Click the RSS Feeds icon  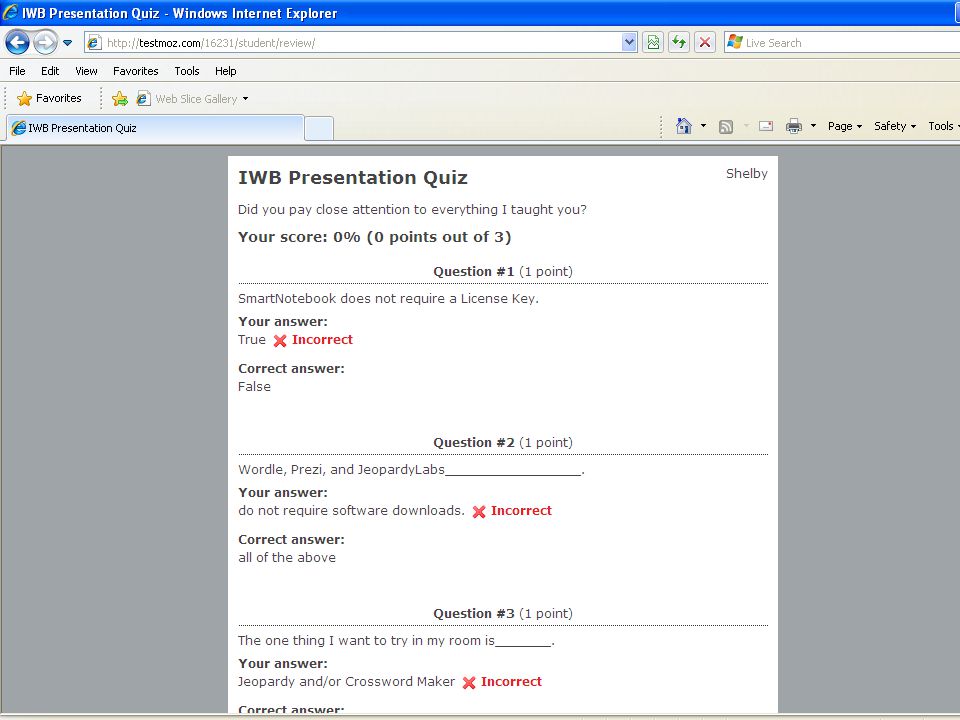pos(726,127)
